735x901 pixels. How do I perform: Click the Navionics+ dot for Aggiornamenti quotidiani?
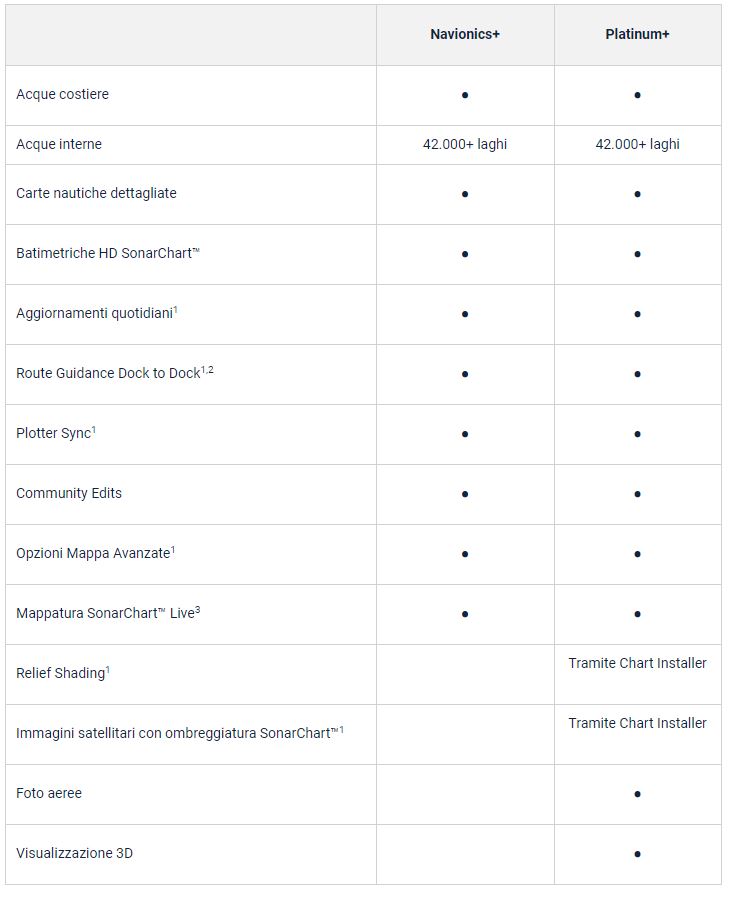click(x=465, y=314)
